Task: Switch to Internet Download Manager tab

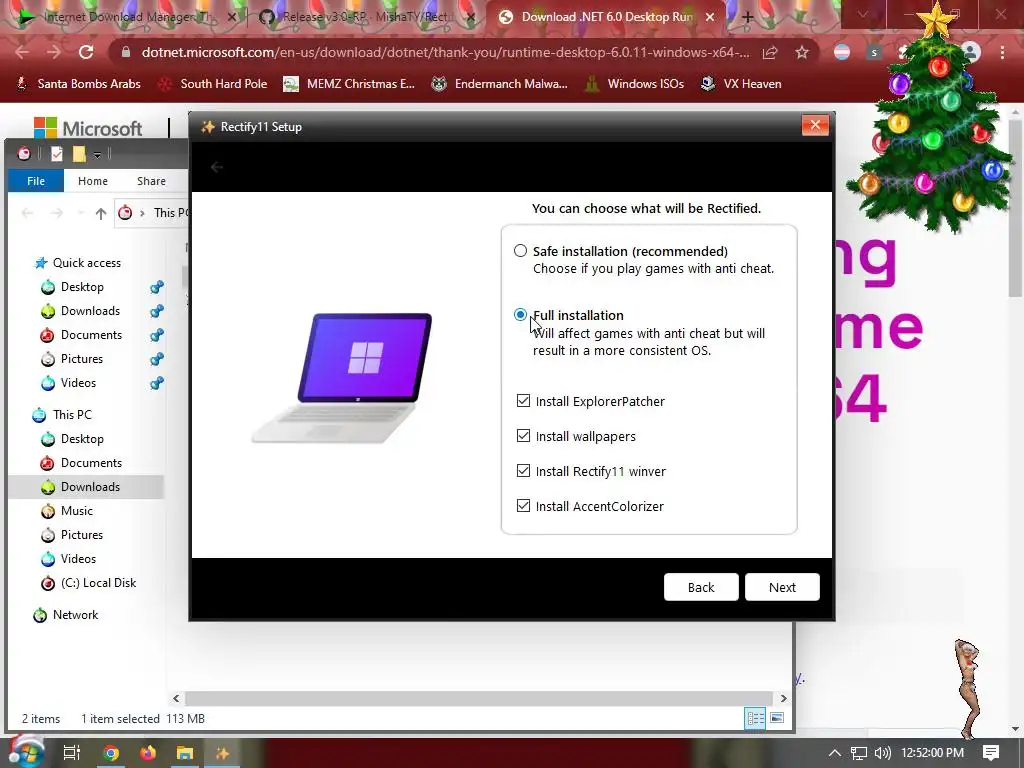Action: point(127,17)
